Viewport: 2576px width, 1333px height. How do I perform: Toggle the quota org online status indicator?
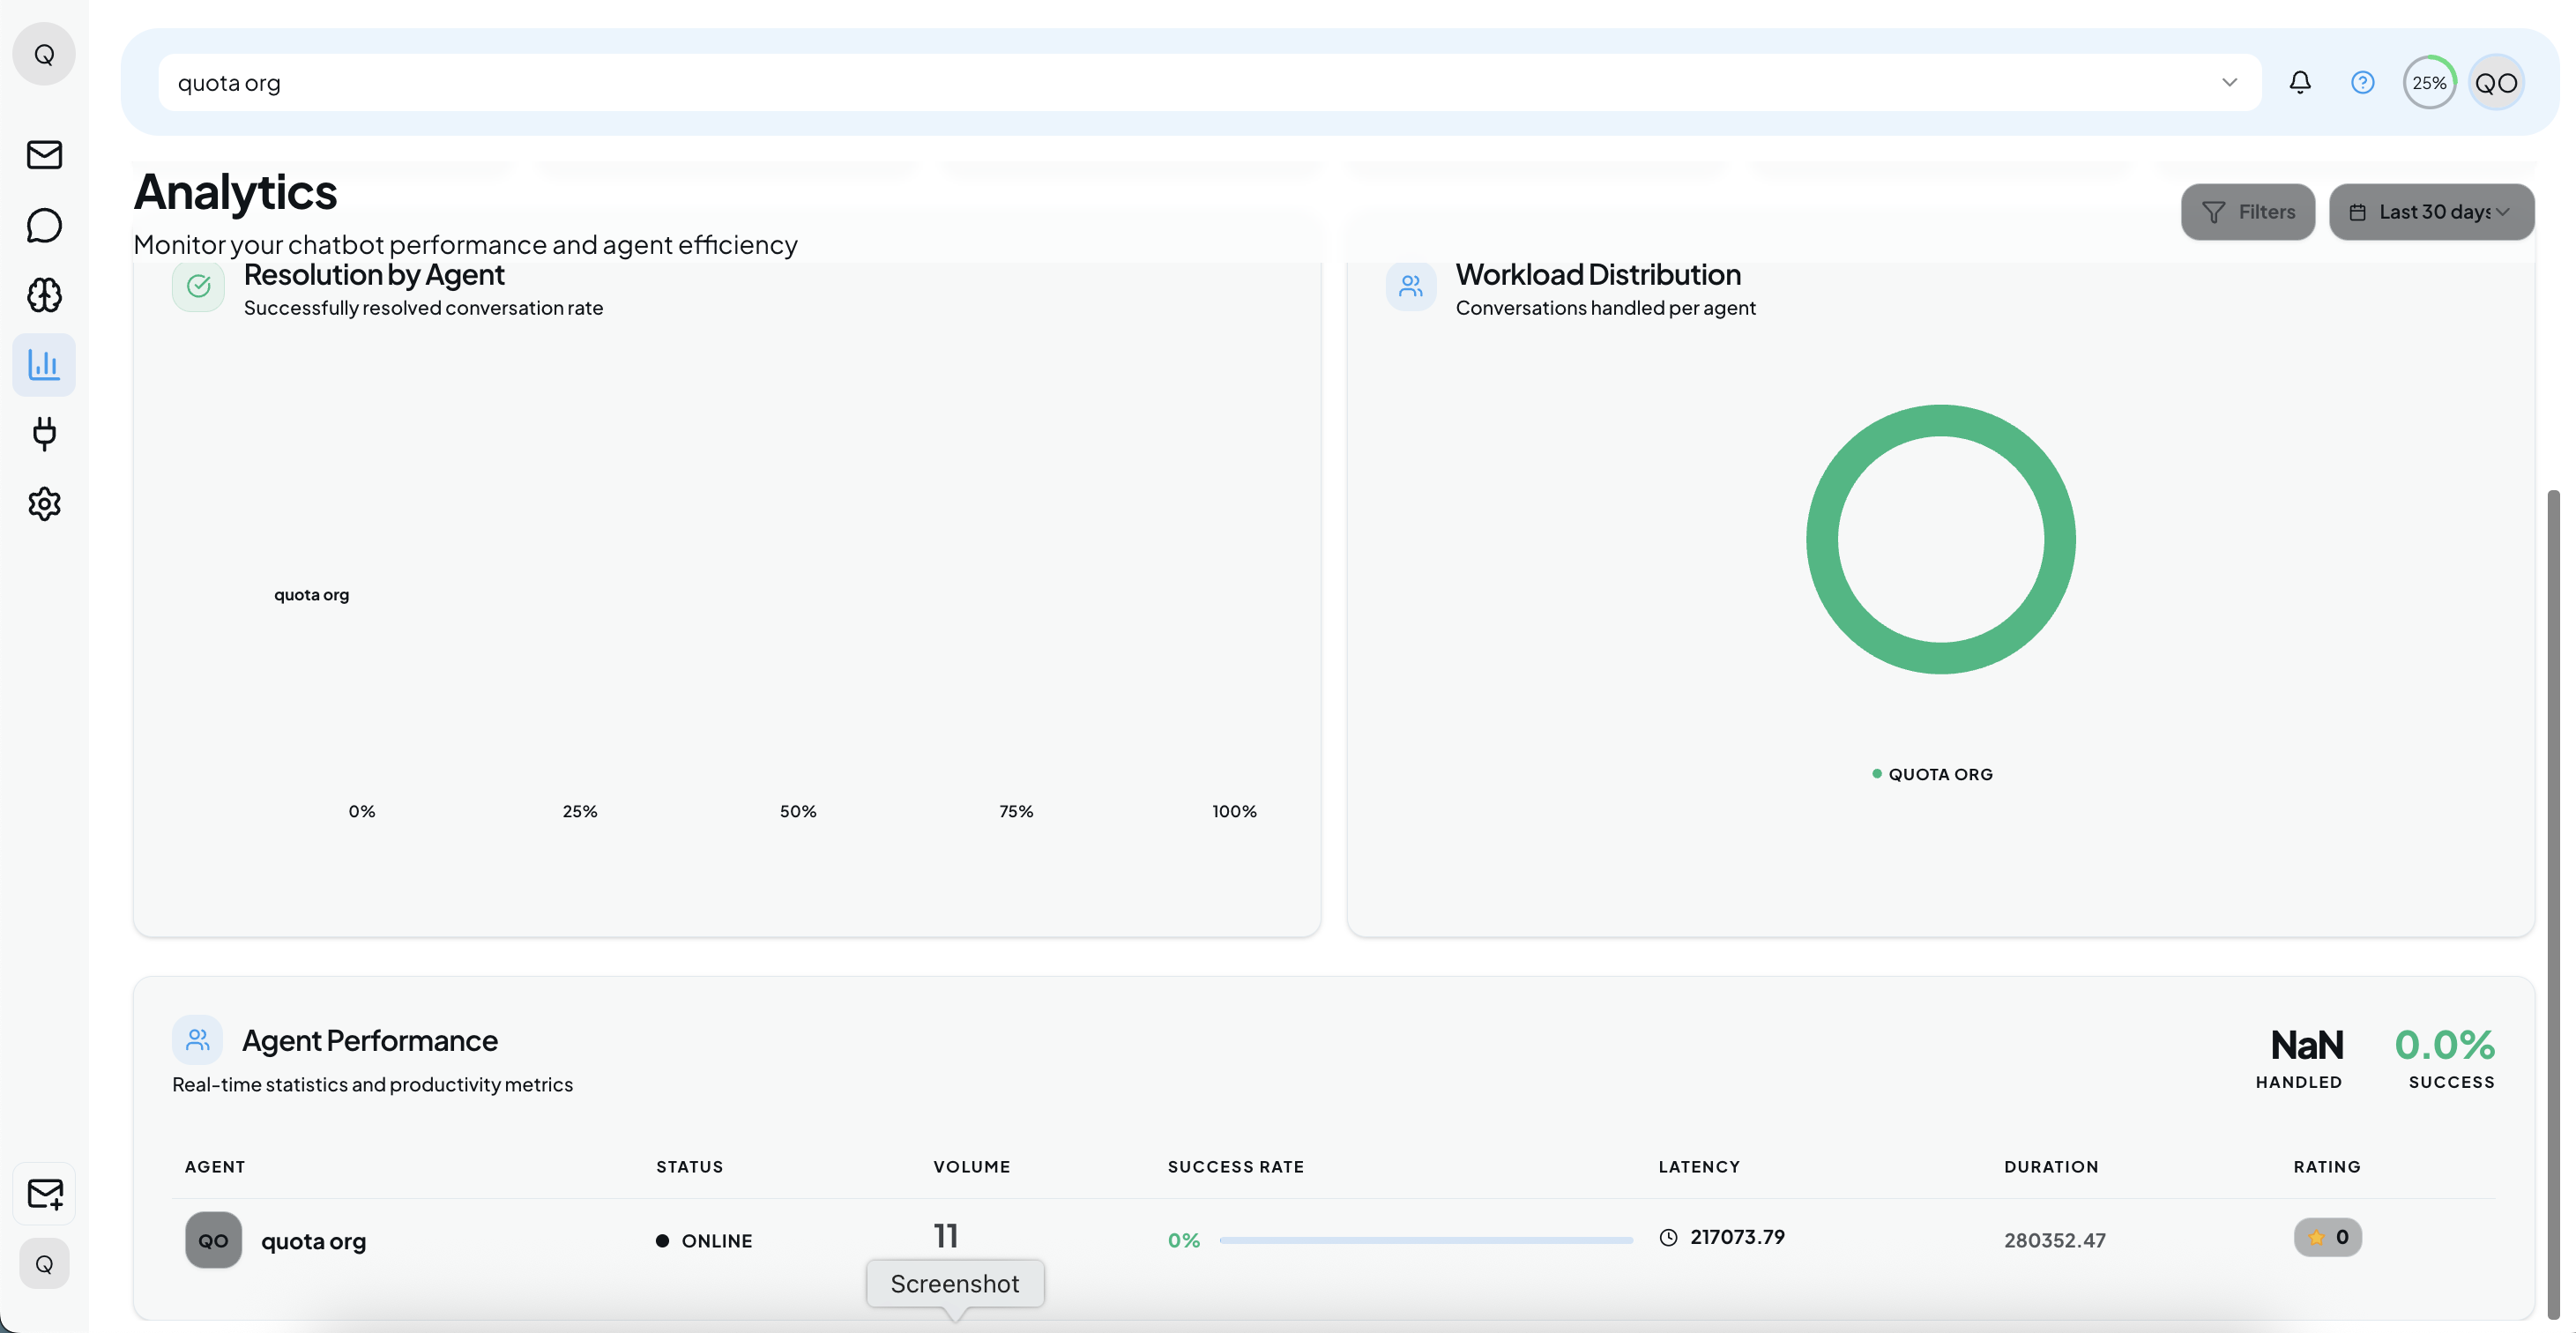pos(662,1240)
